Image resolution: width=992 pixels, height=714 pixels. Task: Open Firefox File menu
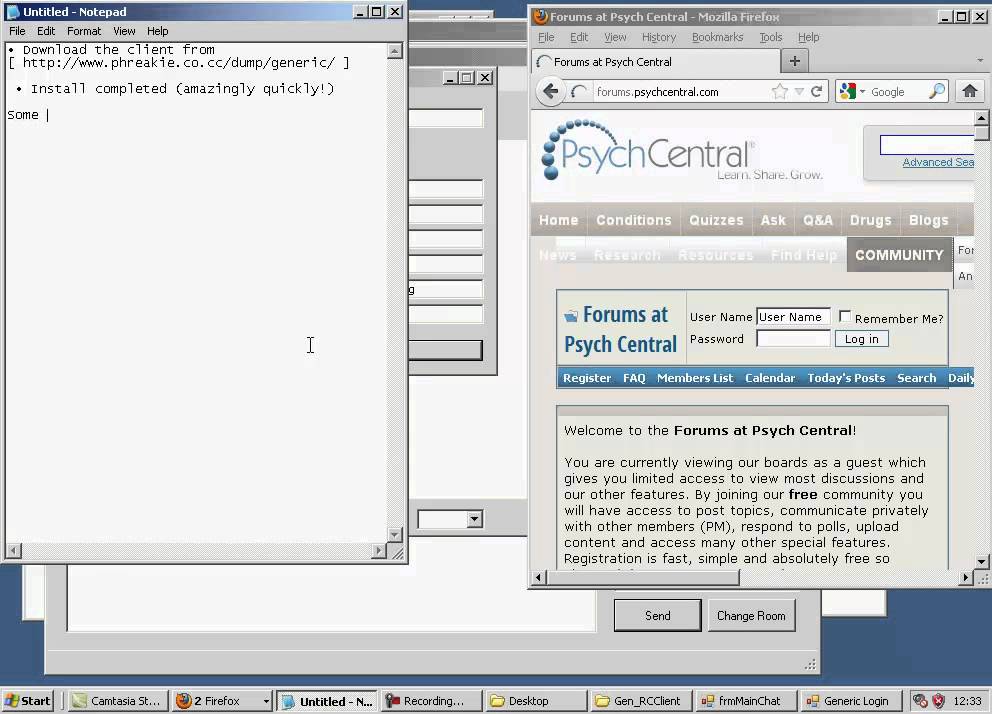546,37
